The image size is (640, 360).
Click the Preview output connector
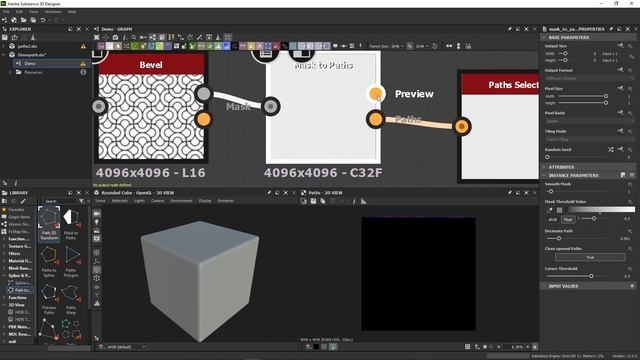click(x=375, y=94)
